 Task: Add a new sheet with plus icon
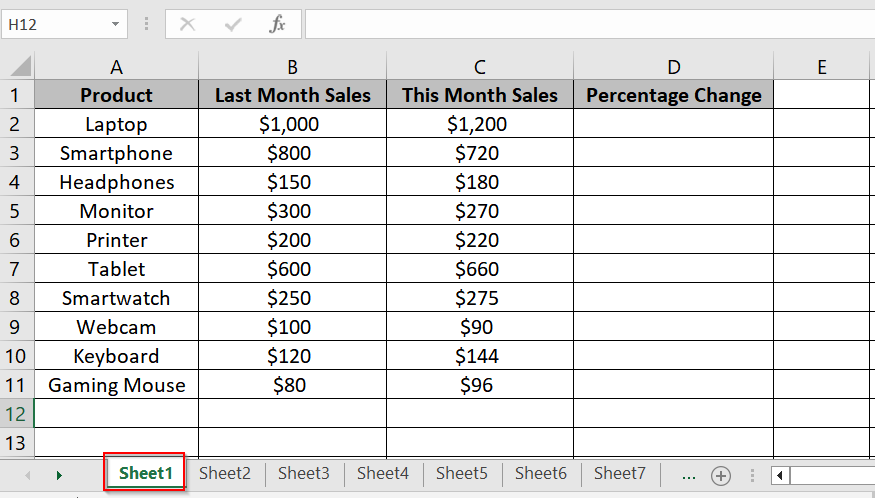click(x=720, y=476)
